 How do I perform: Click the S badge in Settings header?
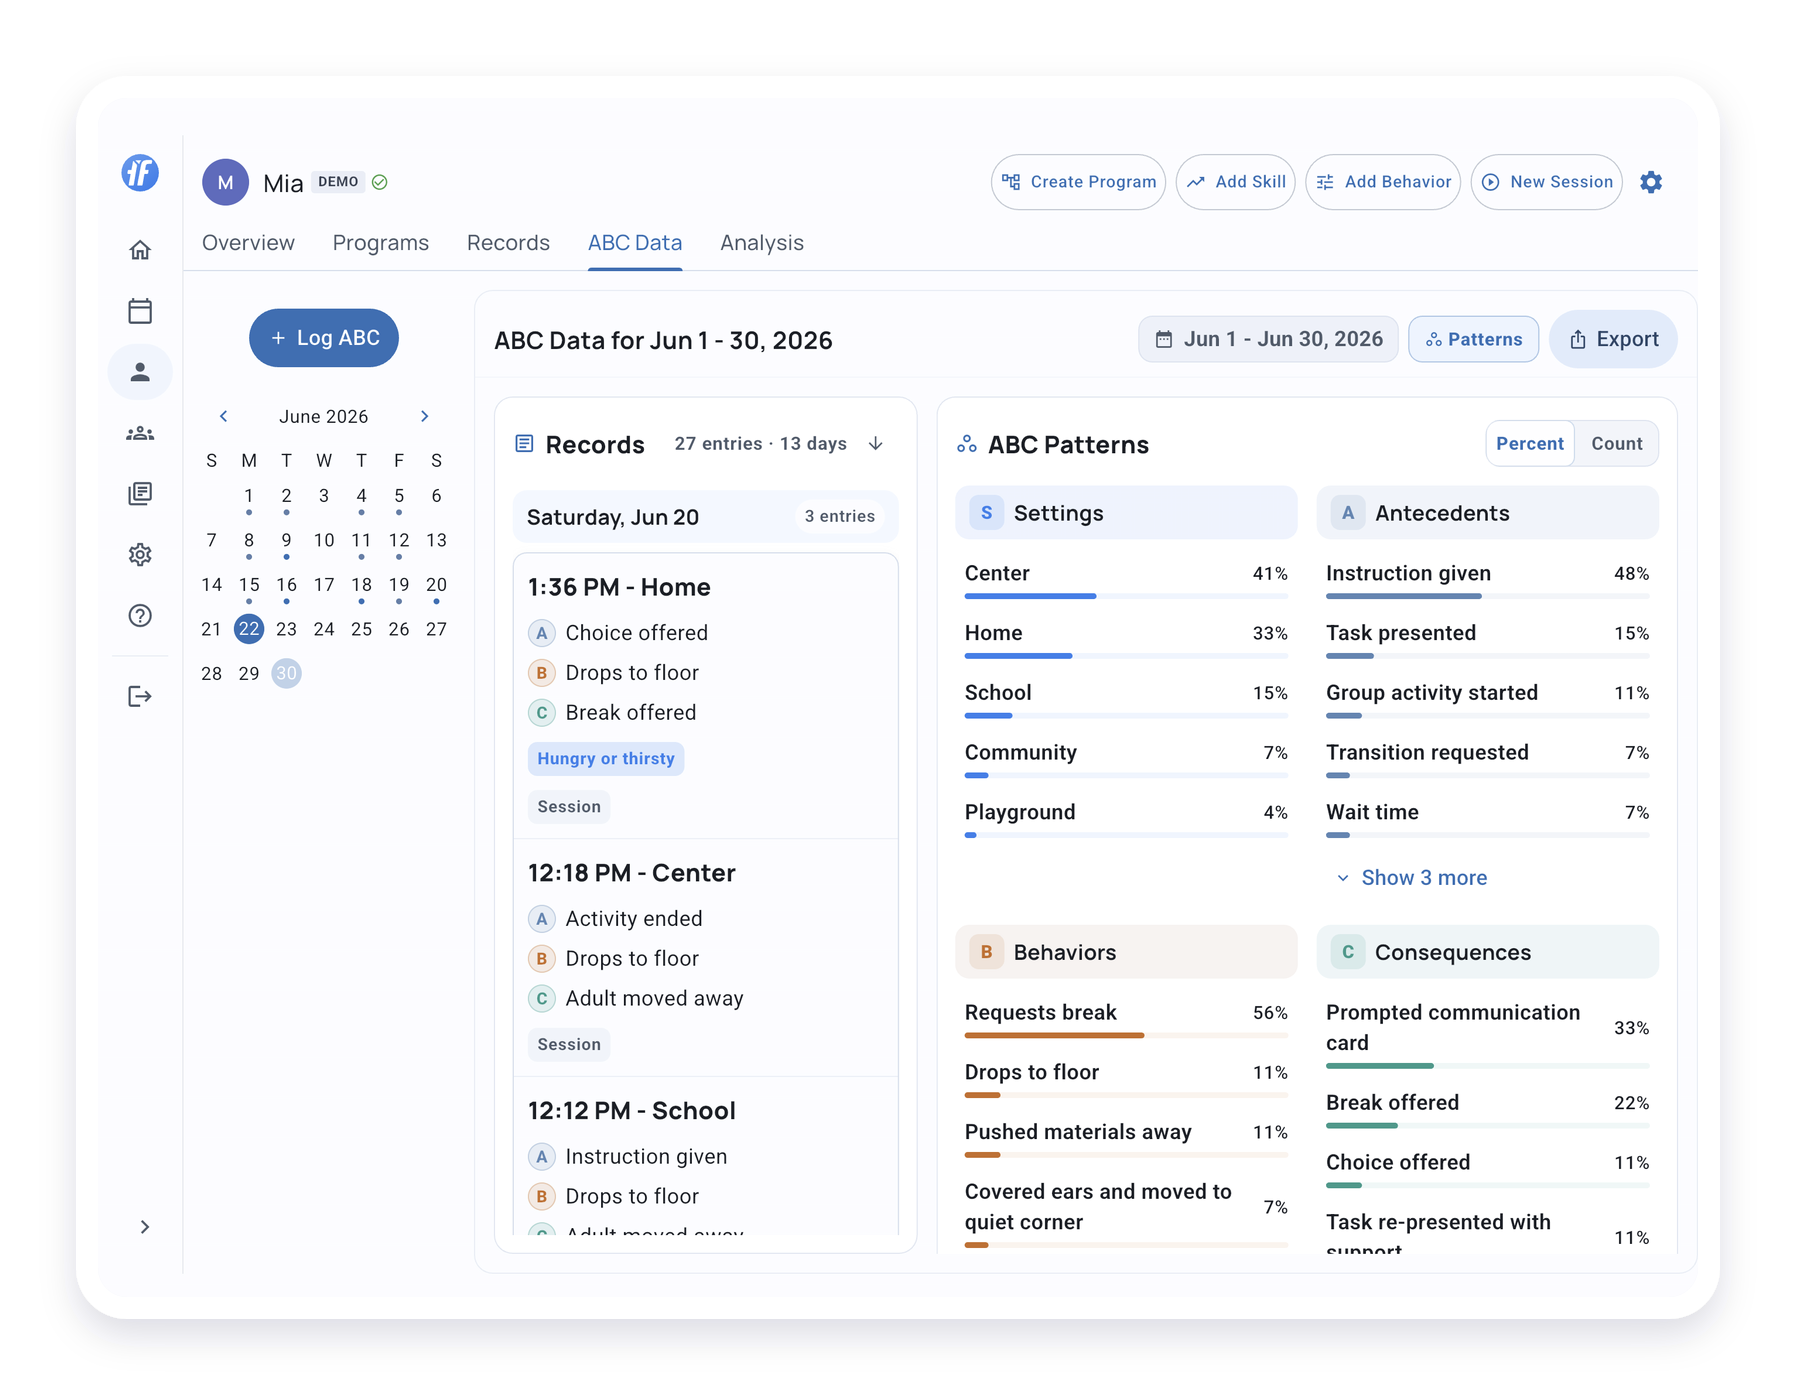pos(987,513)
